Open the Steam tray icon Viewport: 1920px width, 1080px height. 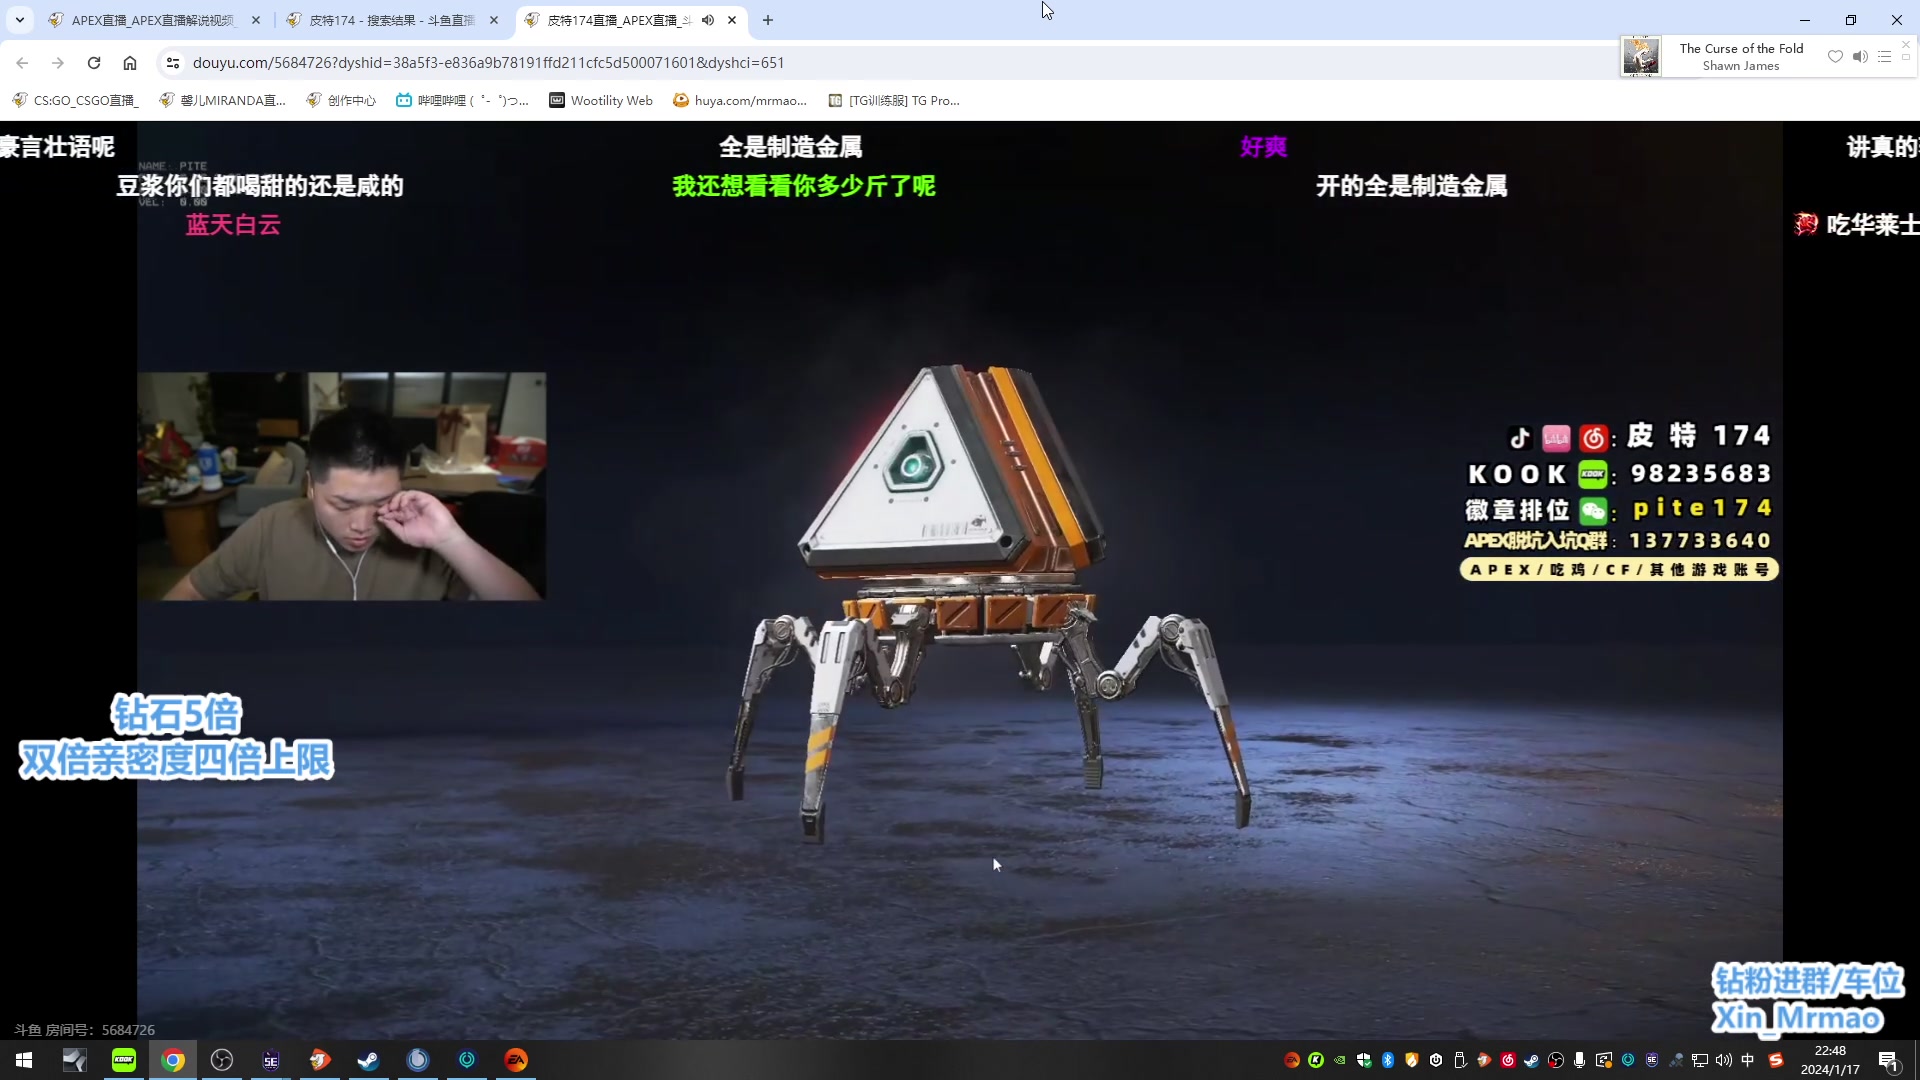1532,1060
